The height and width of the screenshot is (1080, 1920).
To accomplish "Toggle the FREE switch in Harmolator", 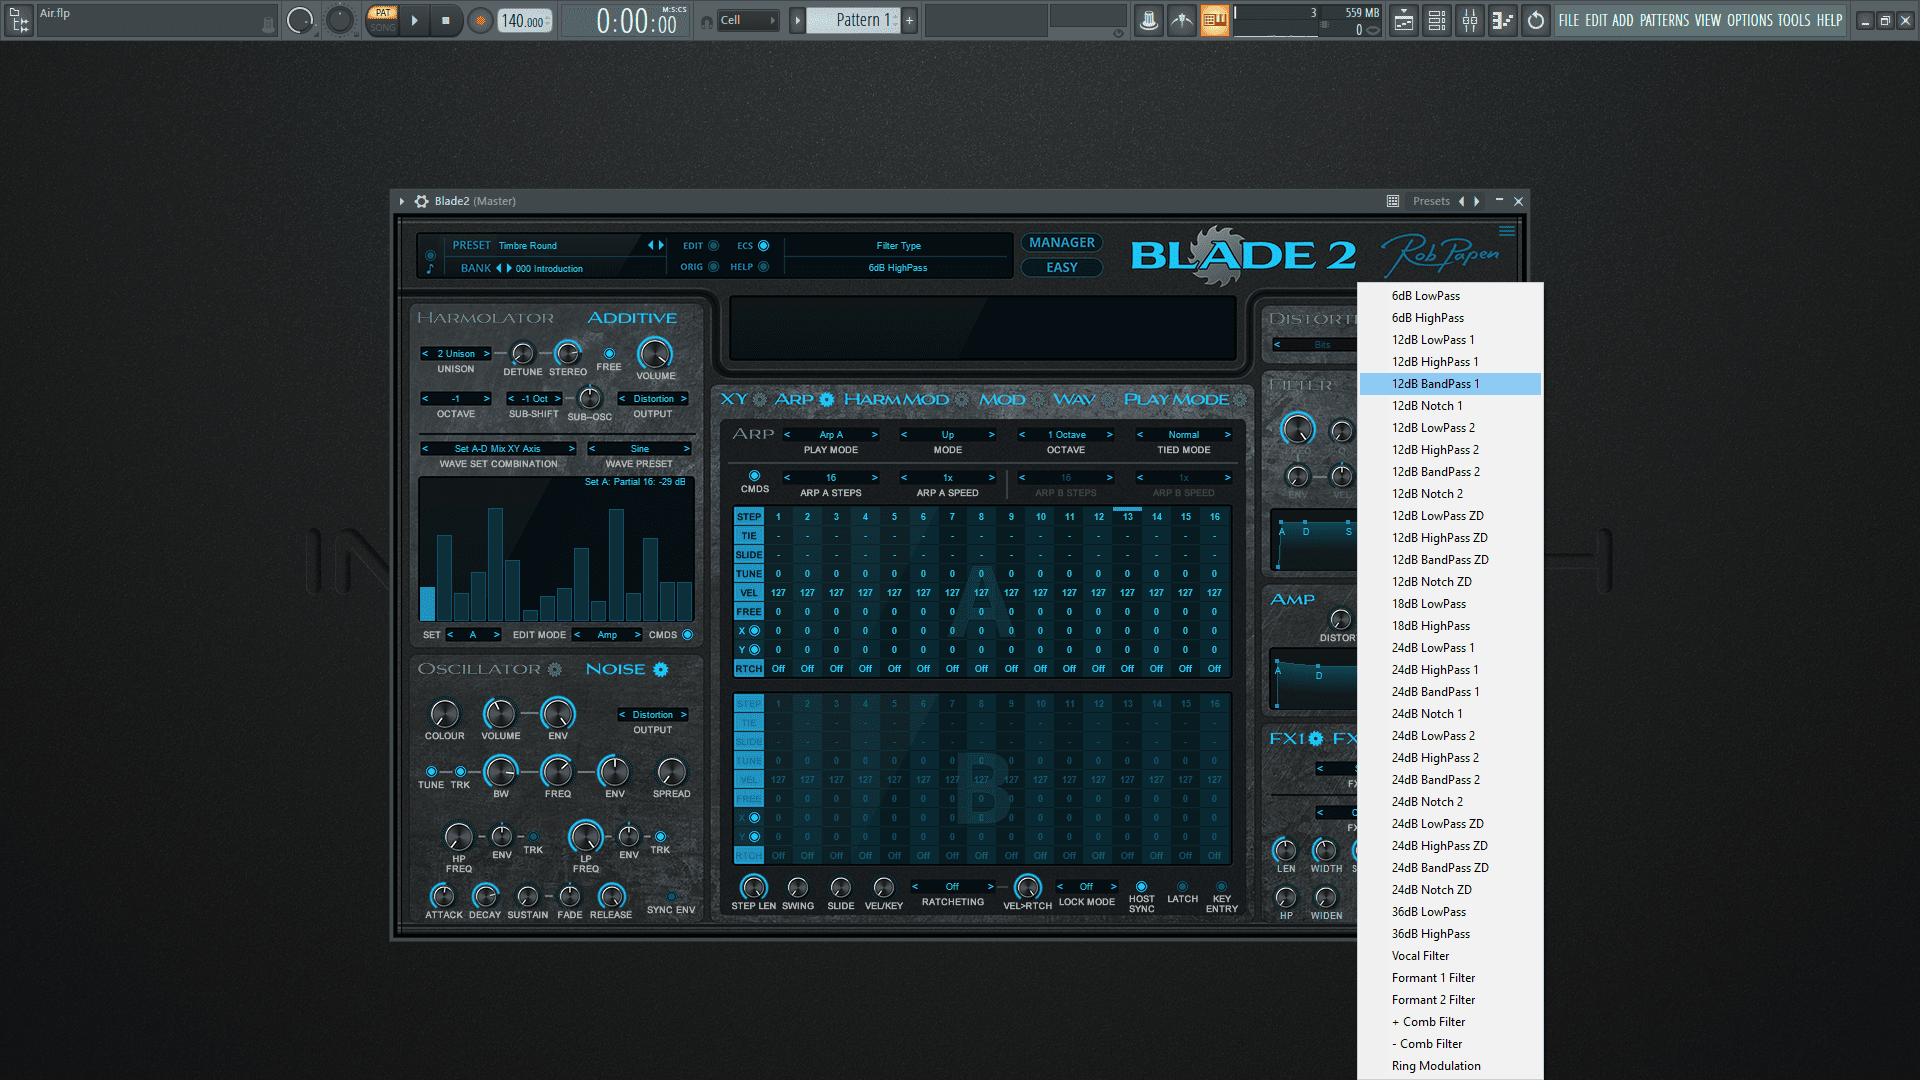I will click(x=609, y=353).
